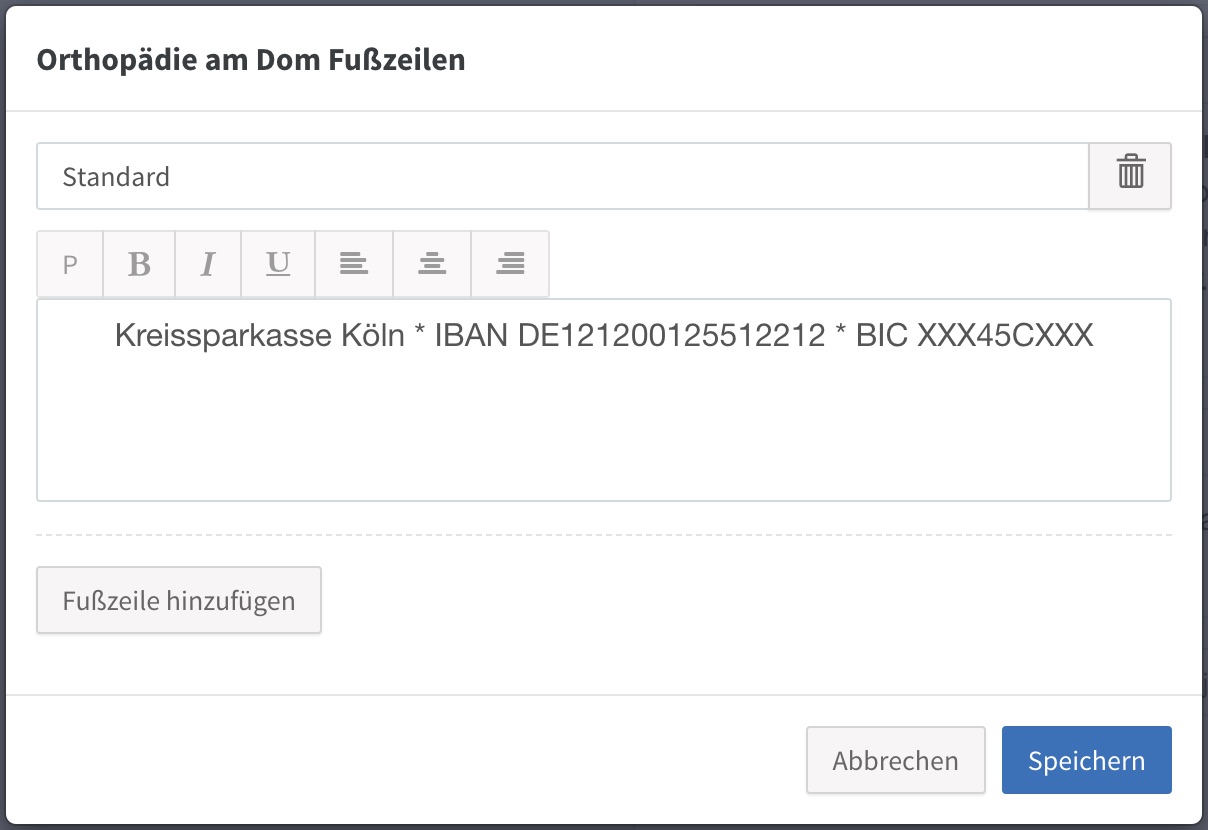Save changes with Speichern
Screen dimensions: 1208x830
point(1087,760)
